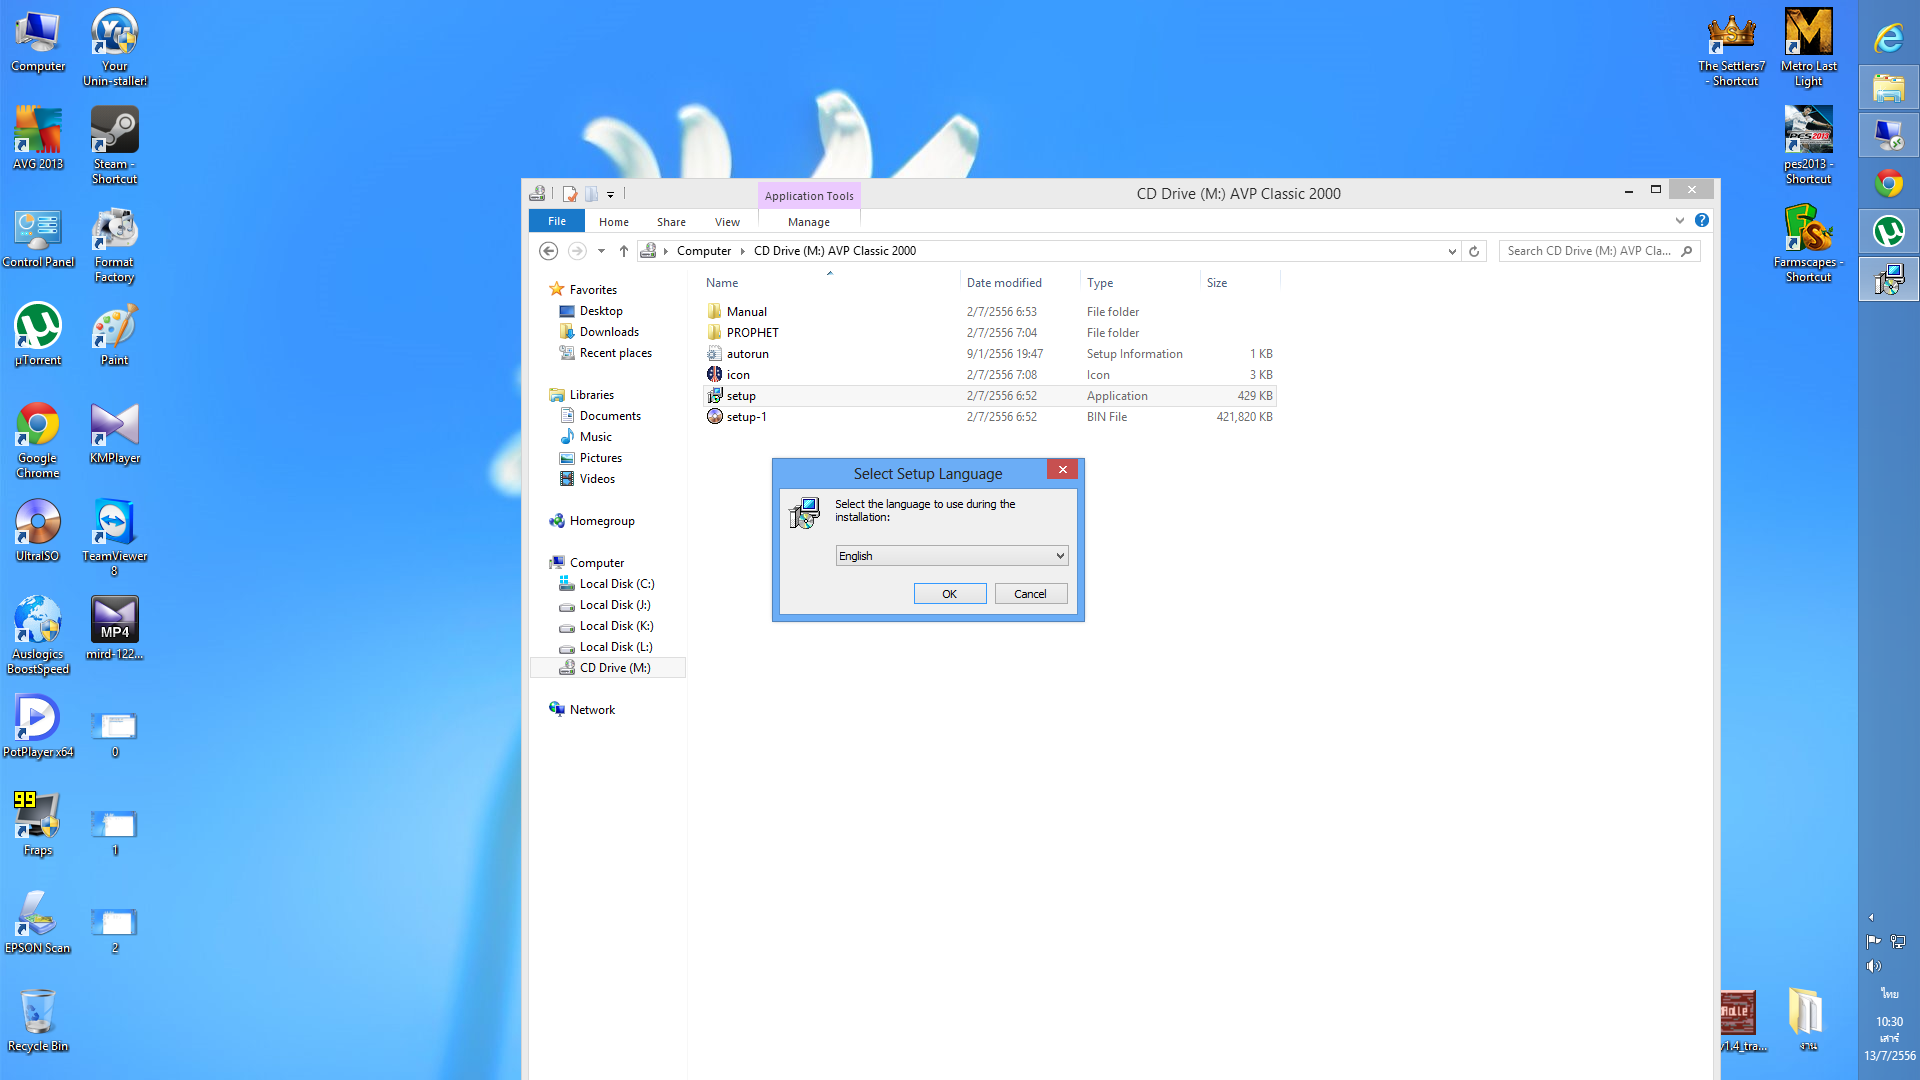Click the Back navigation arrow
Viewport: 1920px width, 1080px height.
[x=548, y=251]
